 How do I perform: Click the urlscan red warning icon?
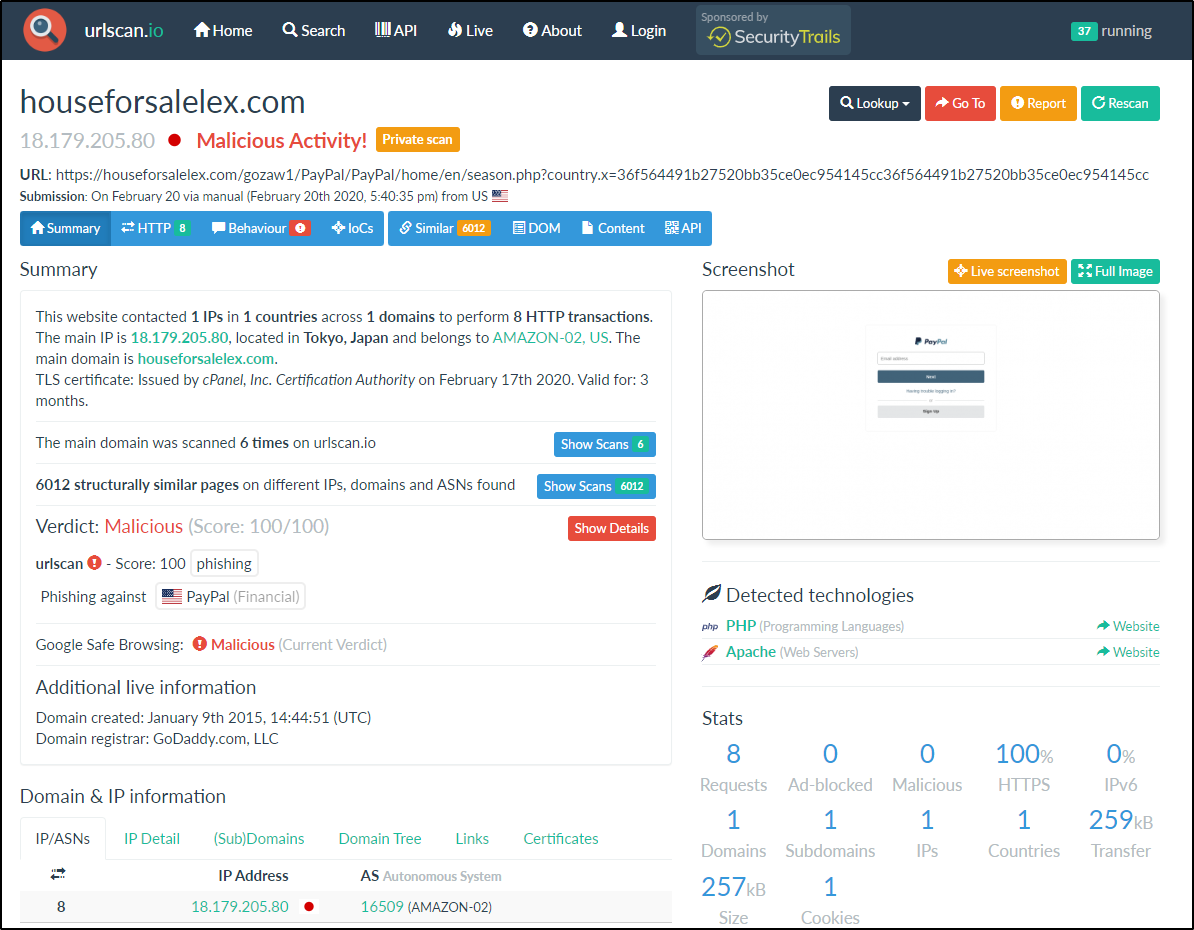94,563
